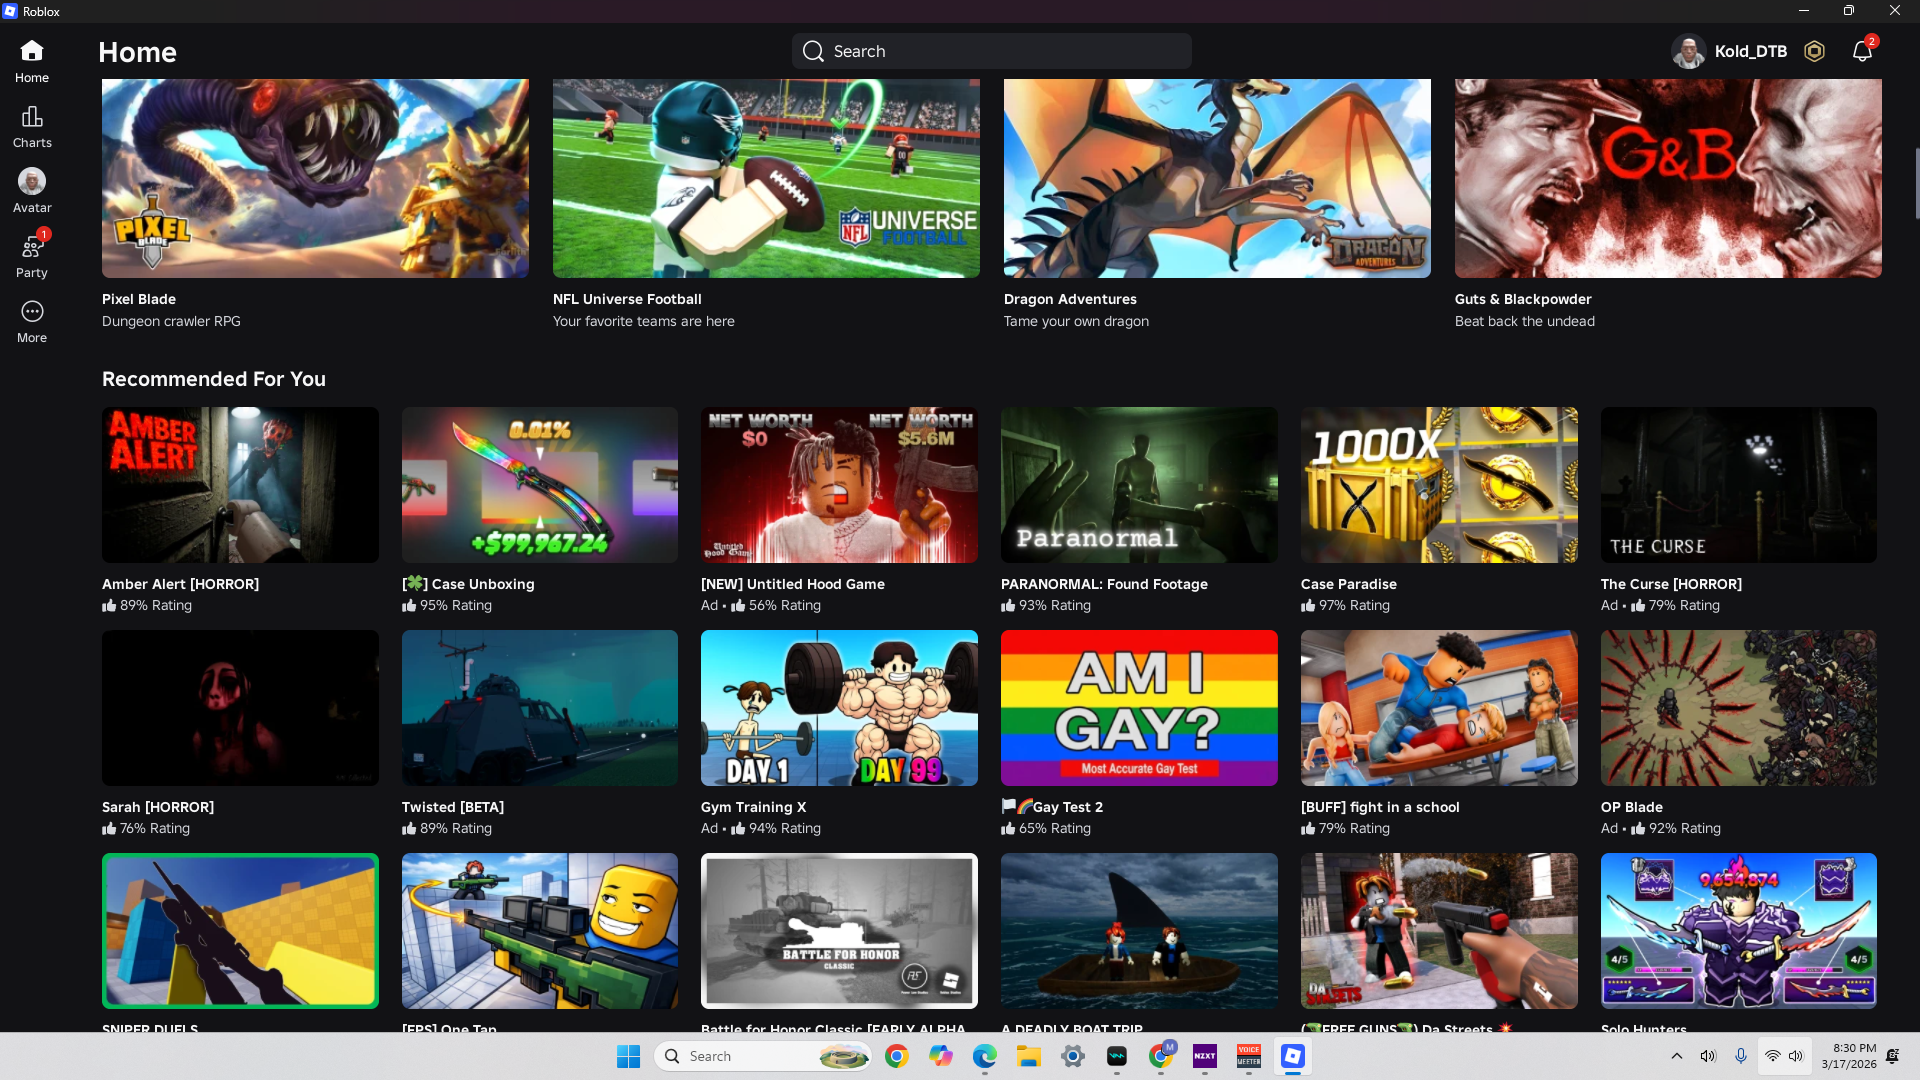1920x1080 pixels.
Task: Open the PARANORMAL: Found Footage thumbnail
Action: pyautogui.click(x=1139, y=485)
